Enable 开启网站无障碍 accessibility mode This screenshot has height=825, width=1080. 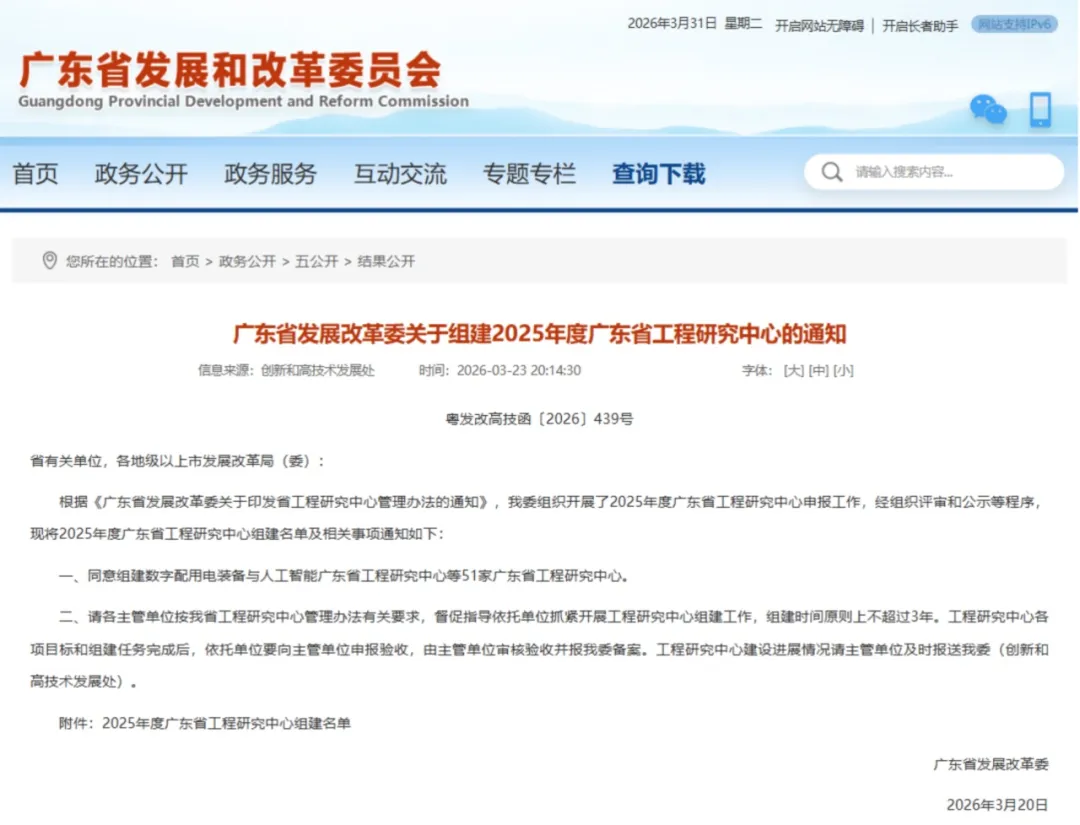pos(819,22)
